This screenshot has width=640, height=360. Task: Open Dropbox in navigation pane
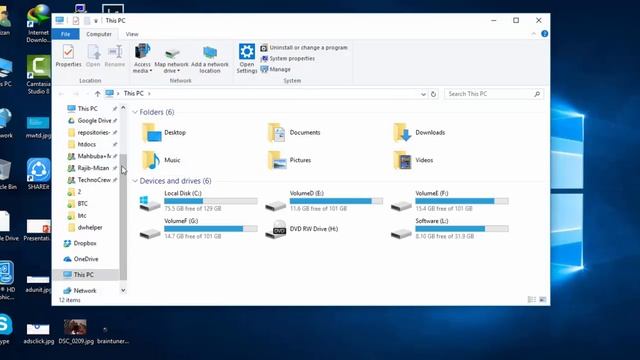(84, 243)
